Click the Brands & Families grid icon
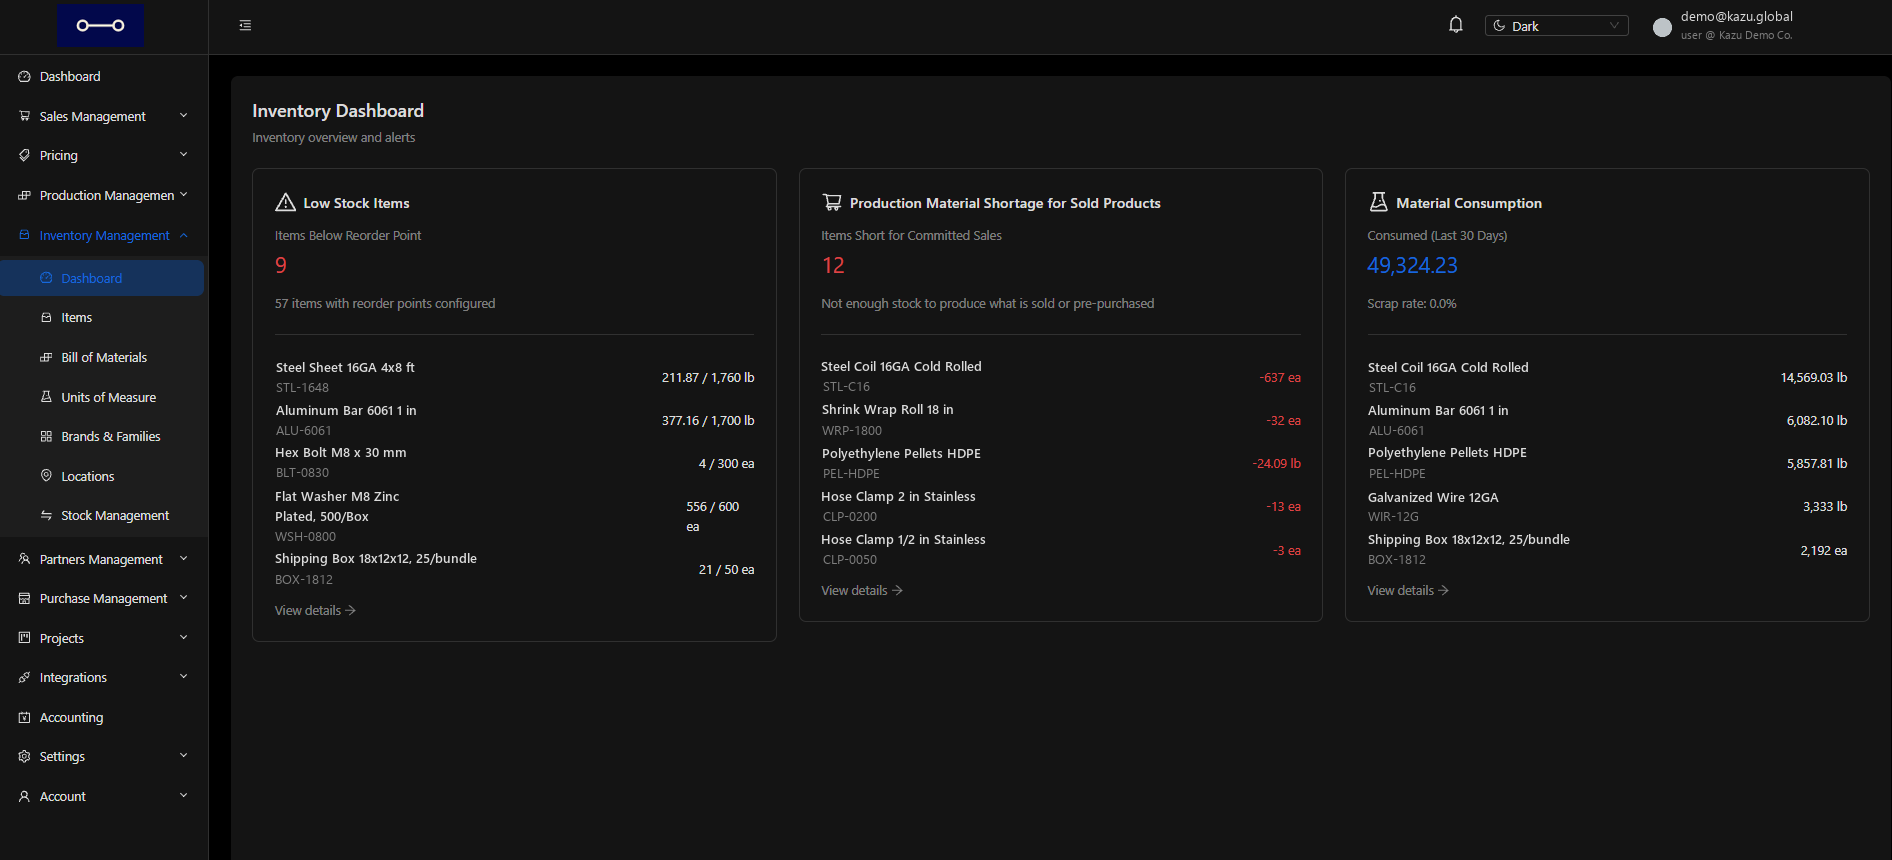 (x=46, y=436)
